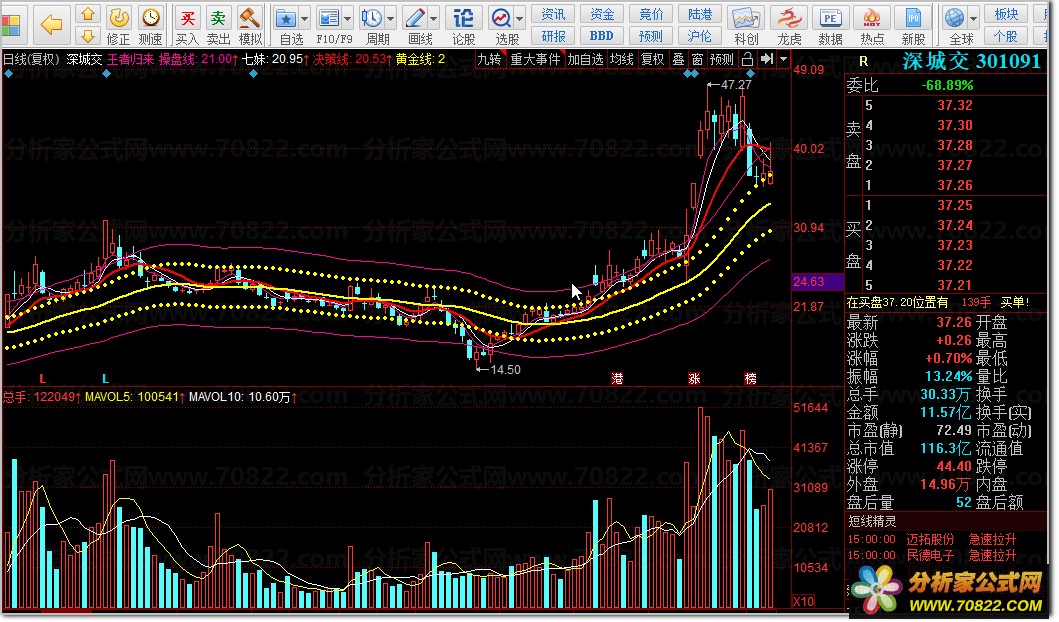The height and width of the screenshot is (622, 1059).
Task: Click the purple 24.63 price tag
Action: (817, 282)
